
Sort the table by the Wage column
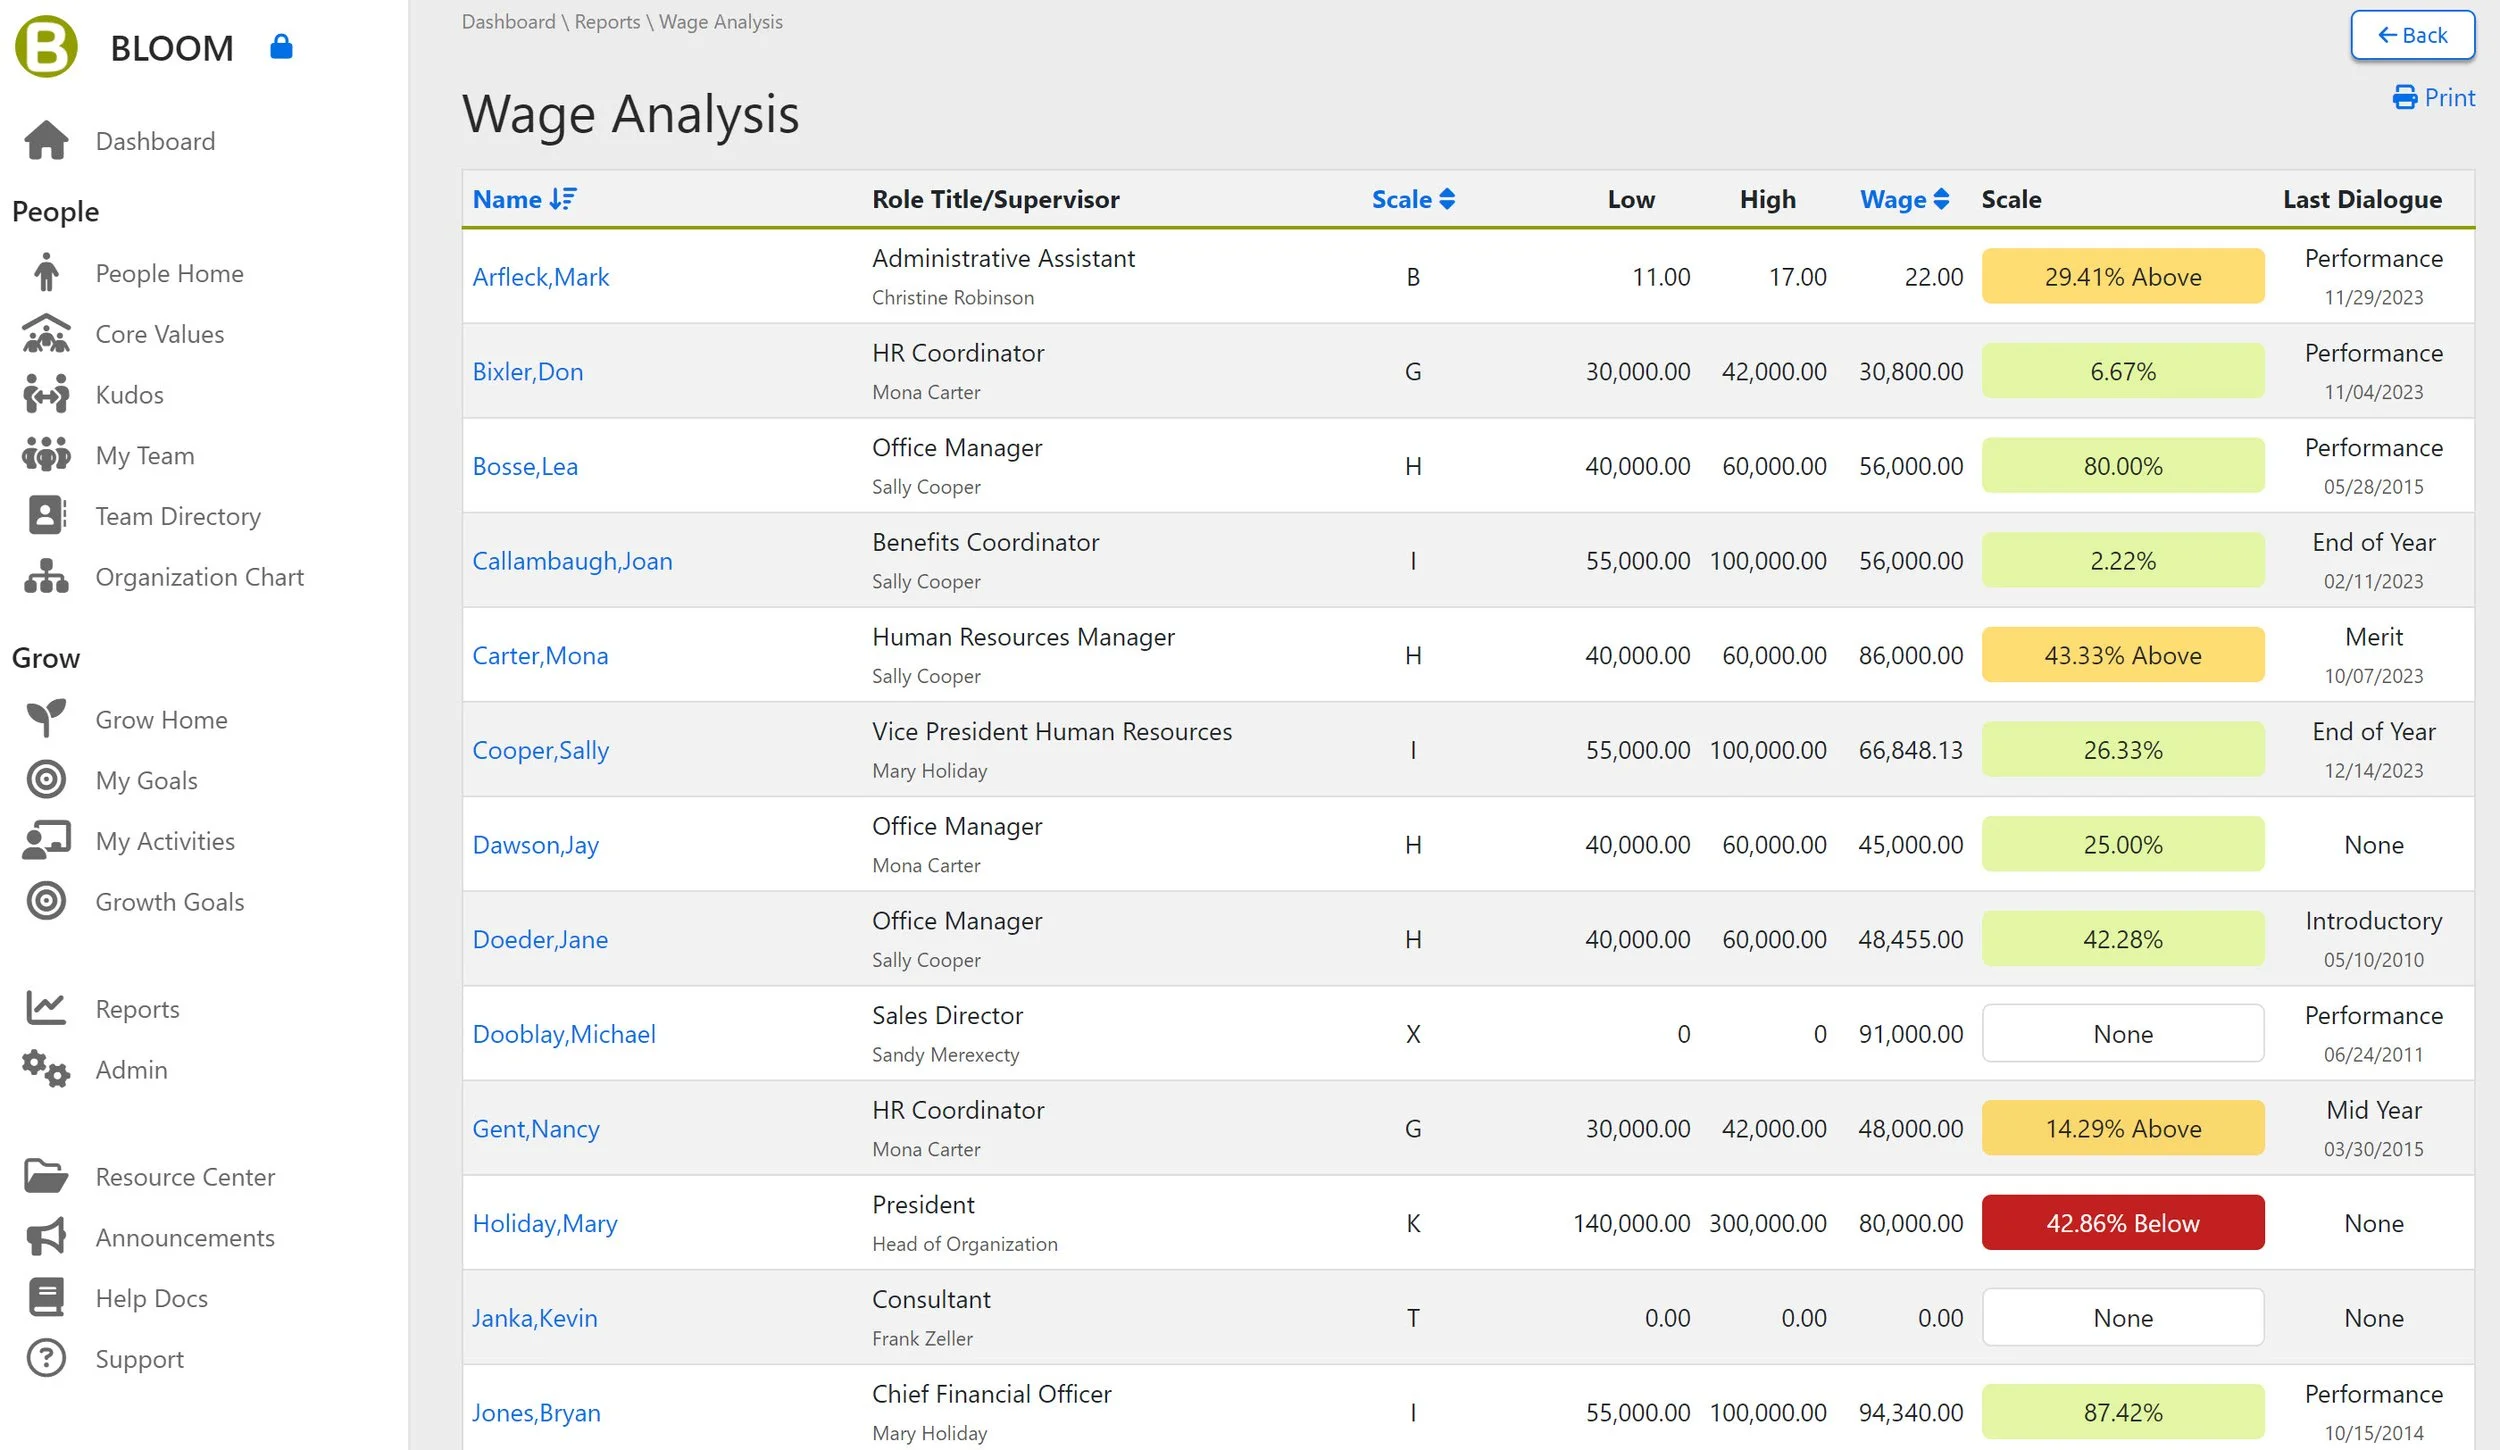click(1903, 199)
